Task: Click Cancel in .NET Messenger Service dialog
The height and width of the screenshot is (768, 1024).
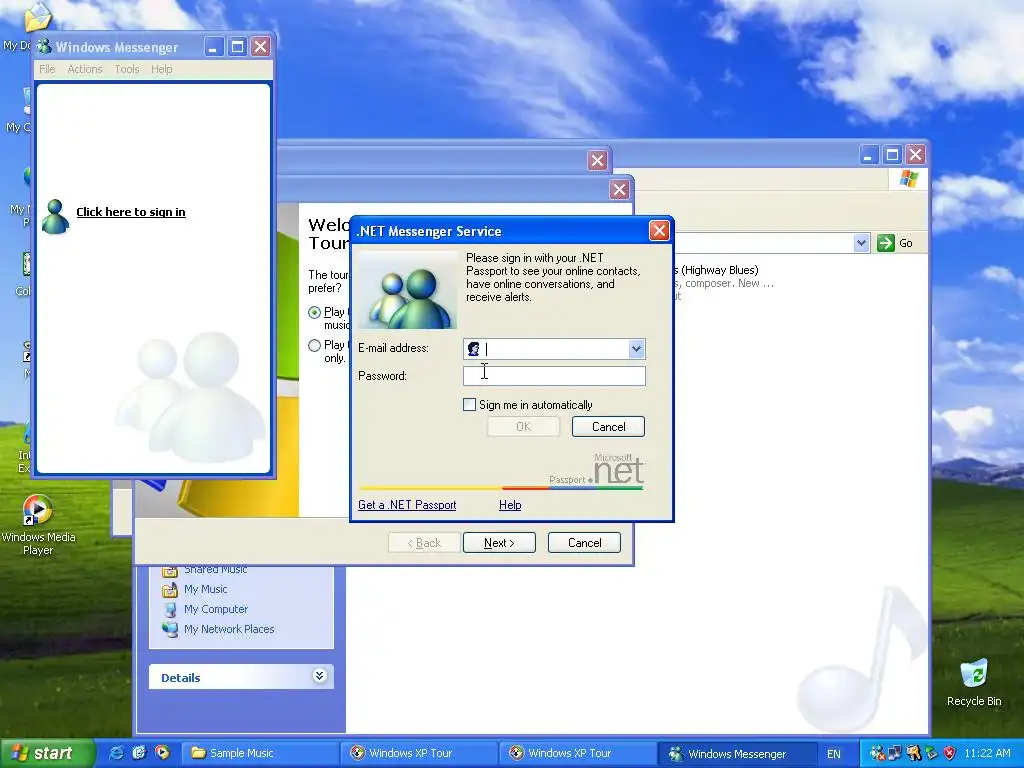Action: (x=608, y=426)
